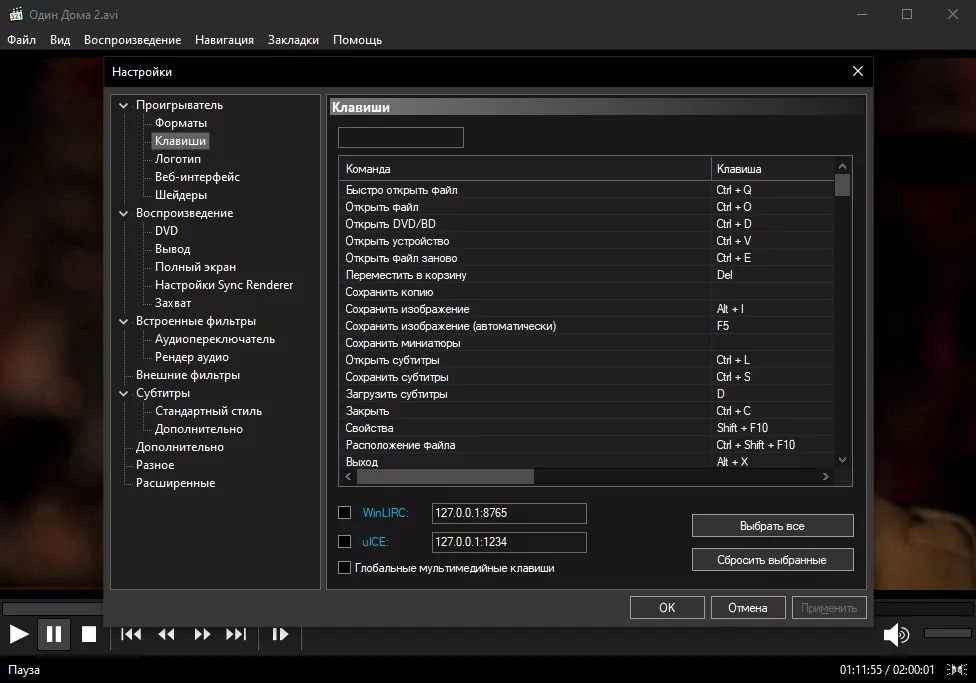Enable the WinLIRC checkbox
The width and height of the screenshot is (976, 683).
[x=344, y=512]
